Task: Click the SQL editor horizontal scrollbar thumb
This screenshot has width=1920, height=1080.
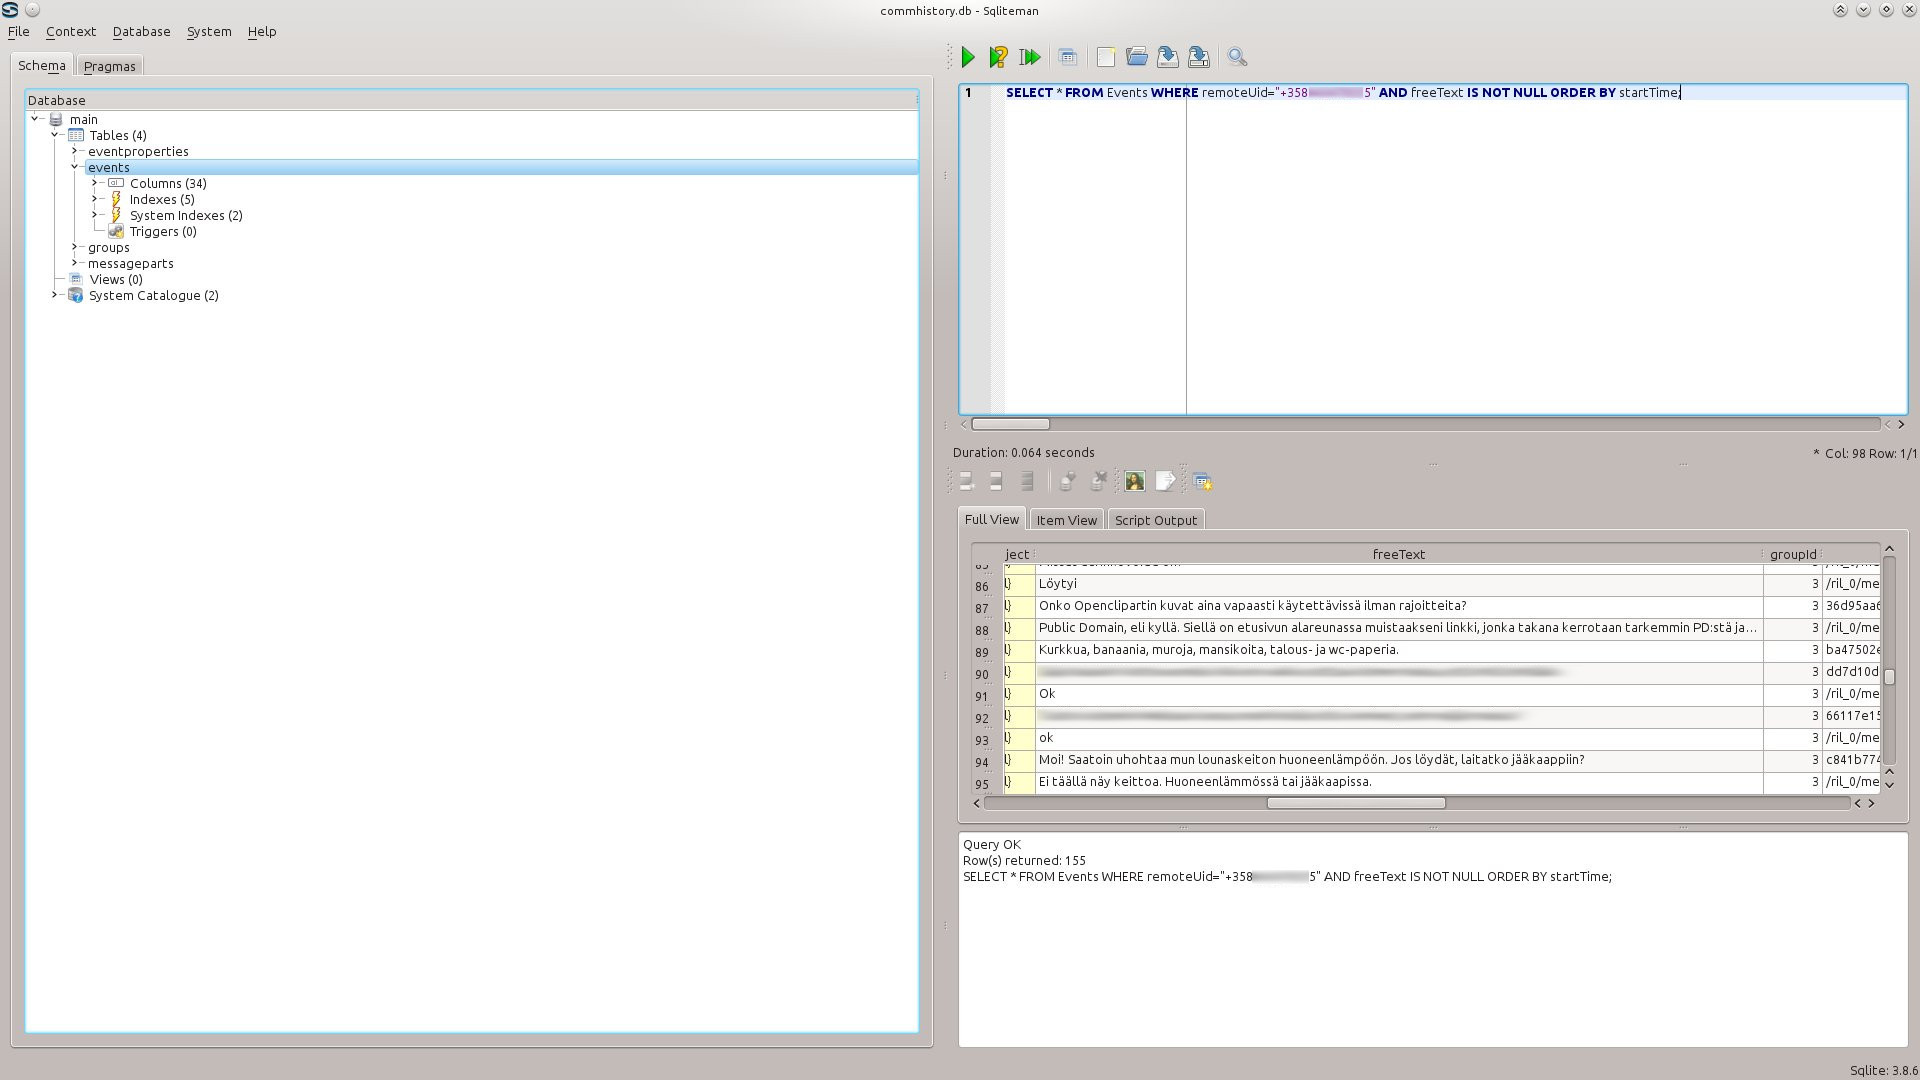Action: (1010, 424)
